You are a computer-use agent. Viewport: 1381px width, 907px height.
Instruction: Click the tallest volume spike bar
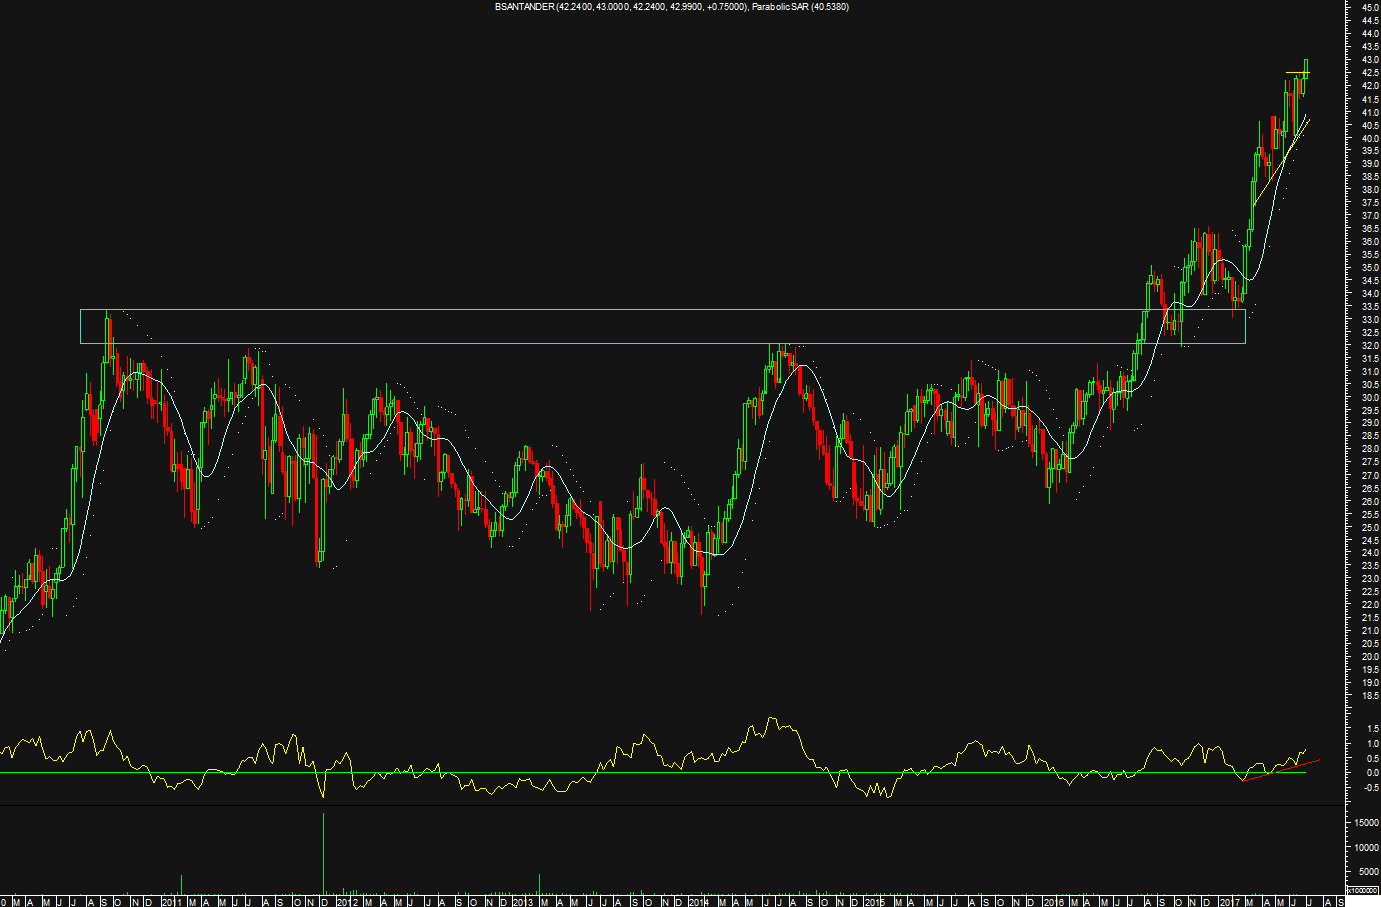point(323,852)
